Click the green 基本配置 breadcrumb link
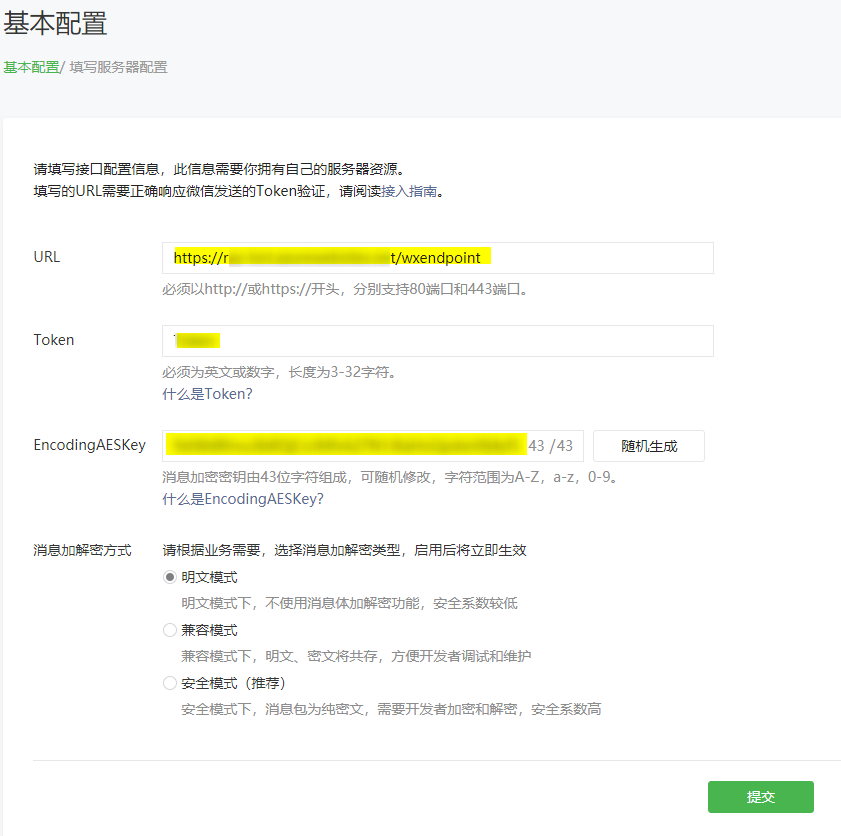The width and height of the screenshot is (841, 836). [x=30, y=68]
